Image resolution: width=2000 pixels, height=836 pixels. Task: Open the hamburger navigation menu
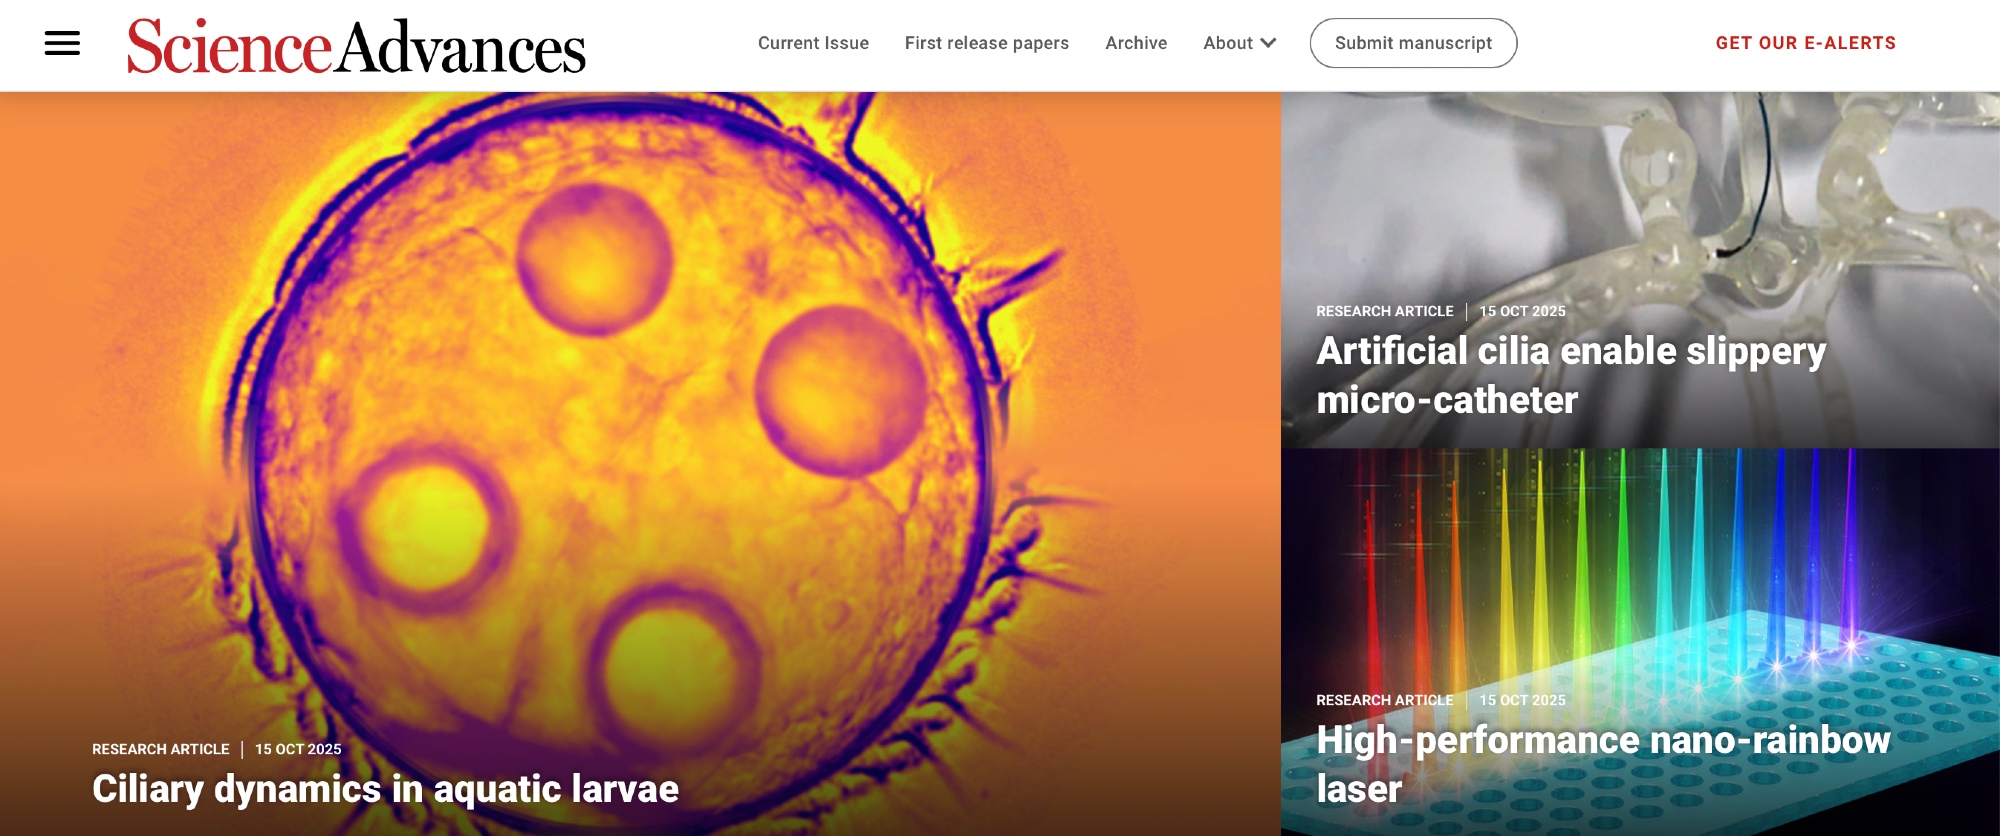[62, 43]
